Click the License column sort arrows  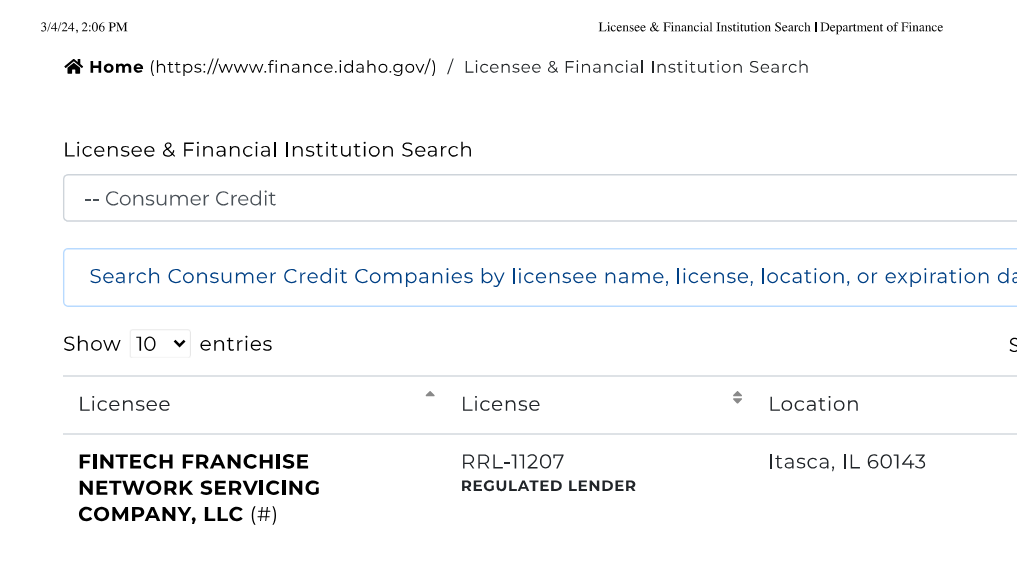click(737, 398)
